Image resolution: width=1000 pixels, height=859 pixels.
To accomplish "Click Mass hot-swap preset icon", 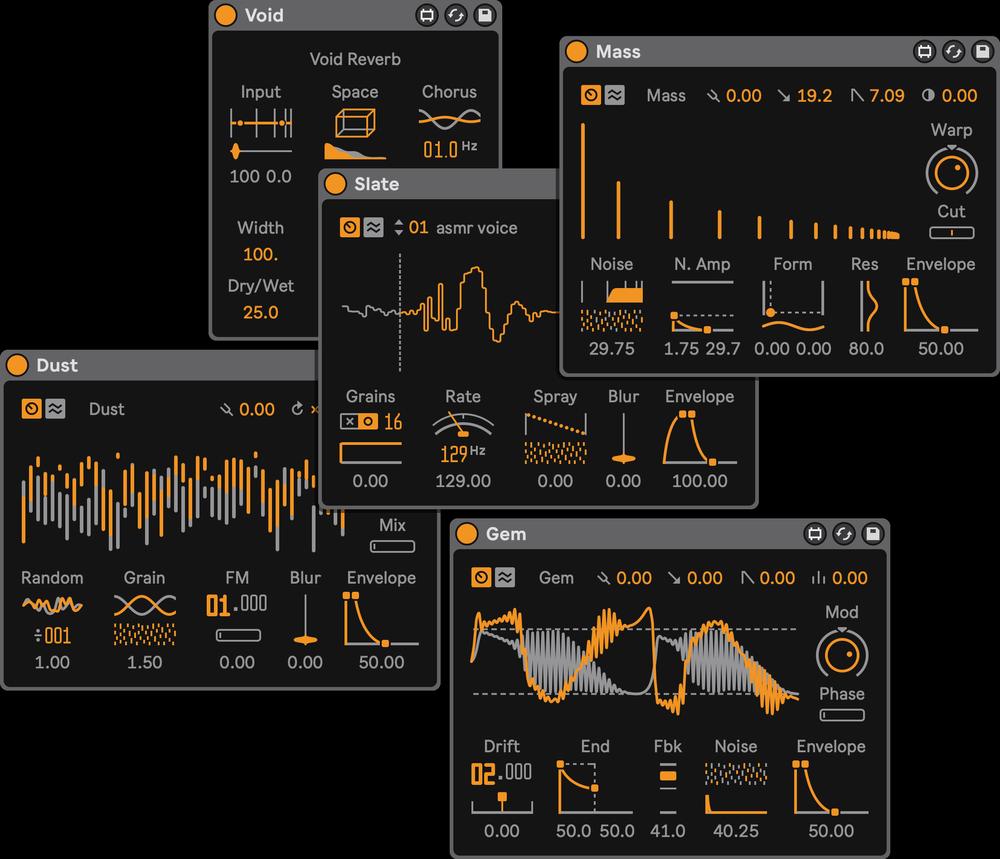I will [x=953, y=51].
